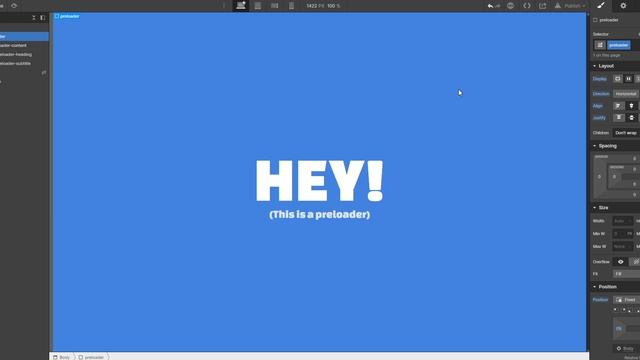Open the Position Fixed dropdown
The width and height of the screenshot is (640, 360).
coord(627,300)
